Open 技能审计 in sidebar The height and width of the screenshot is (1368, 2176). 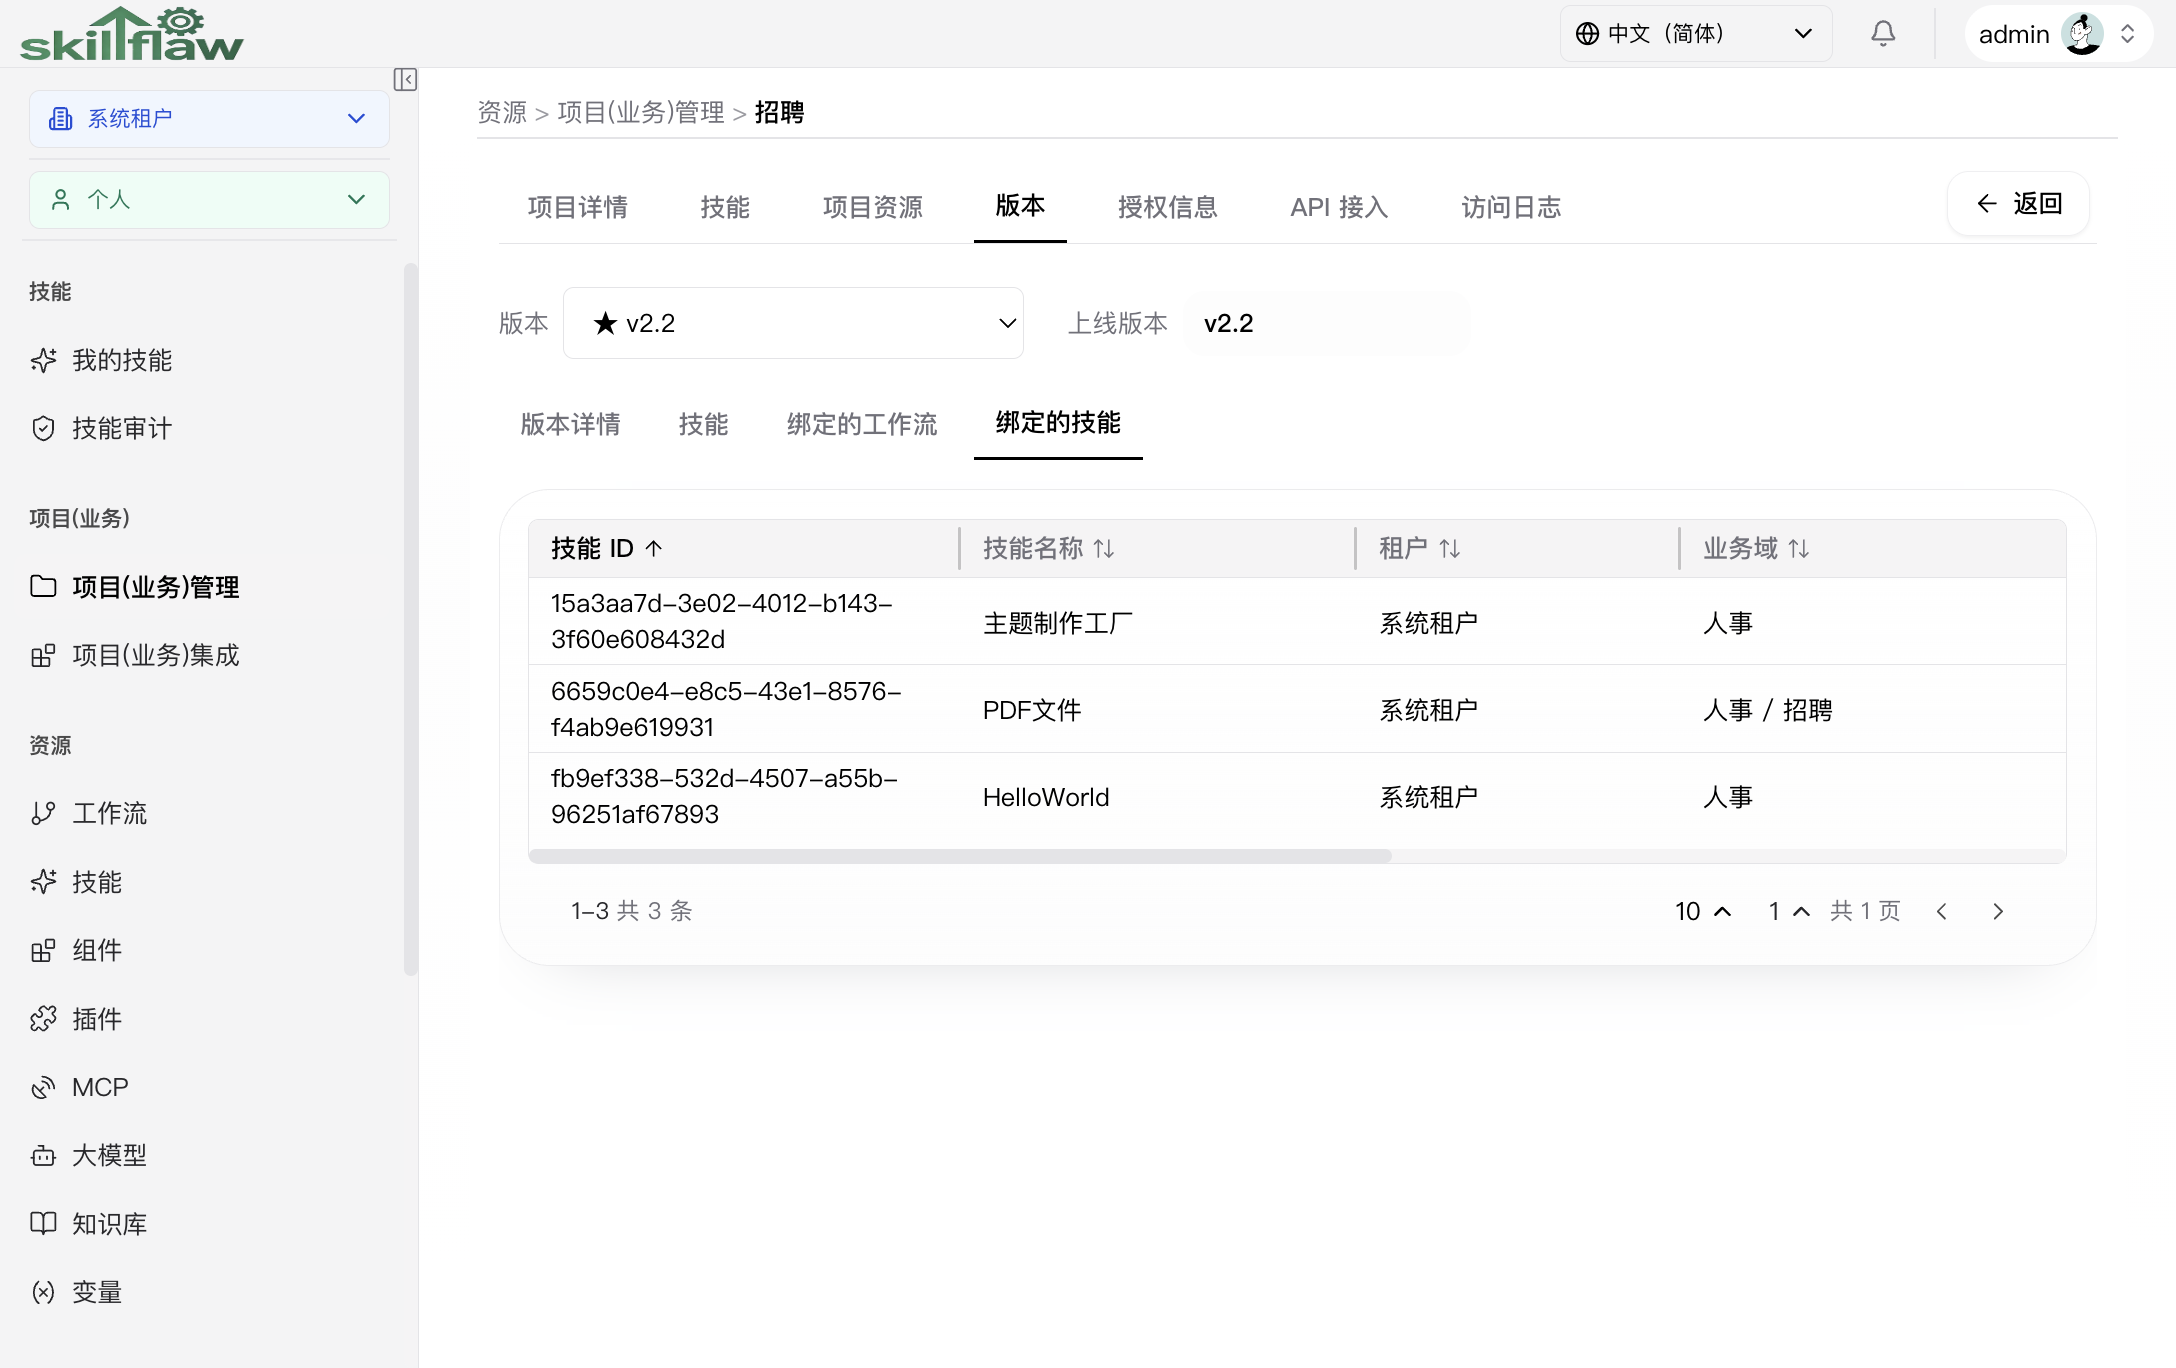[x=122, y=428]
